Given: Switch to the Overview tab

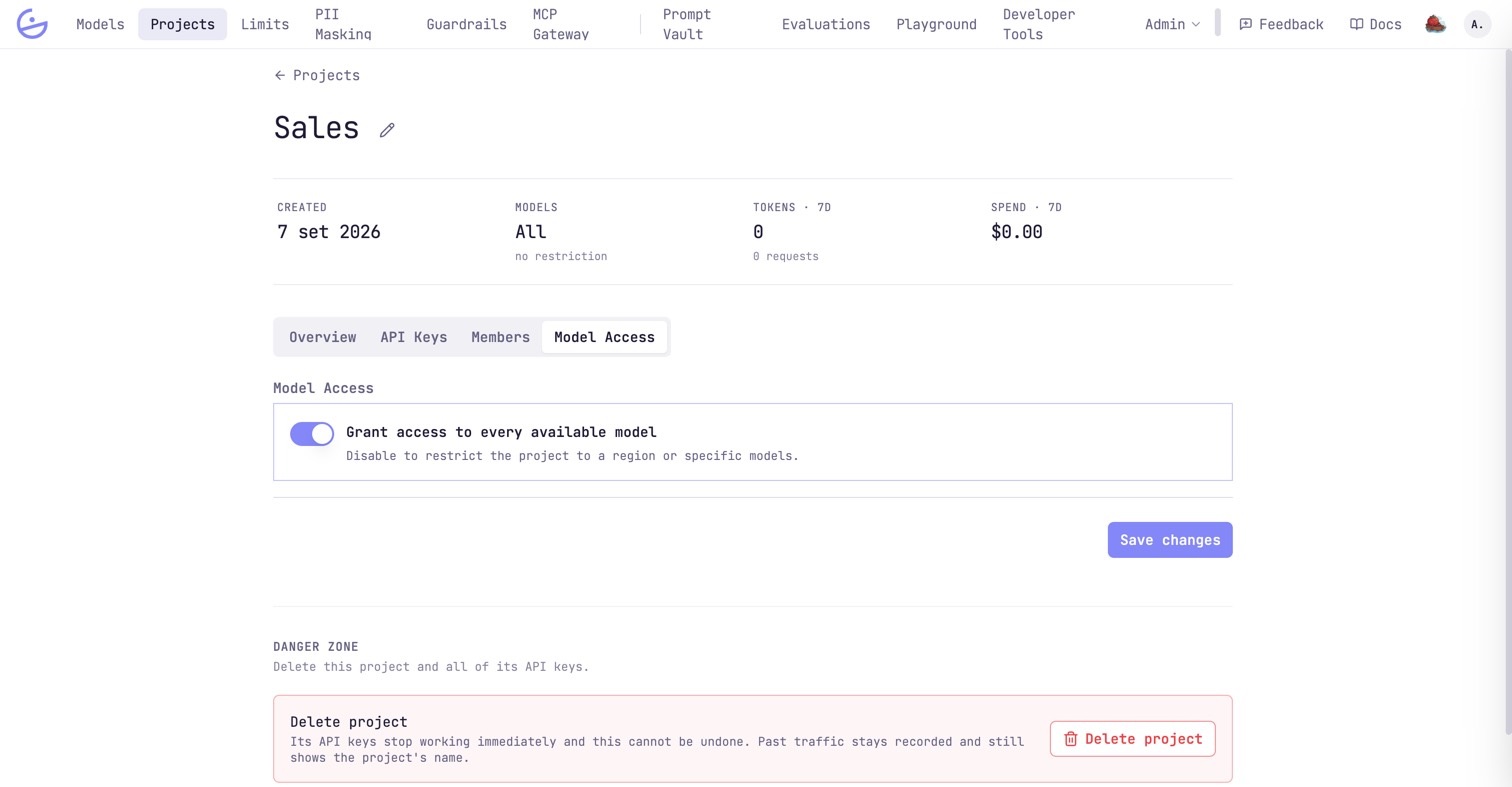Looking at the screenshot, I should (322, 337).
